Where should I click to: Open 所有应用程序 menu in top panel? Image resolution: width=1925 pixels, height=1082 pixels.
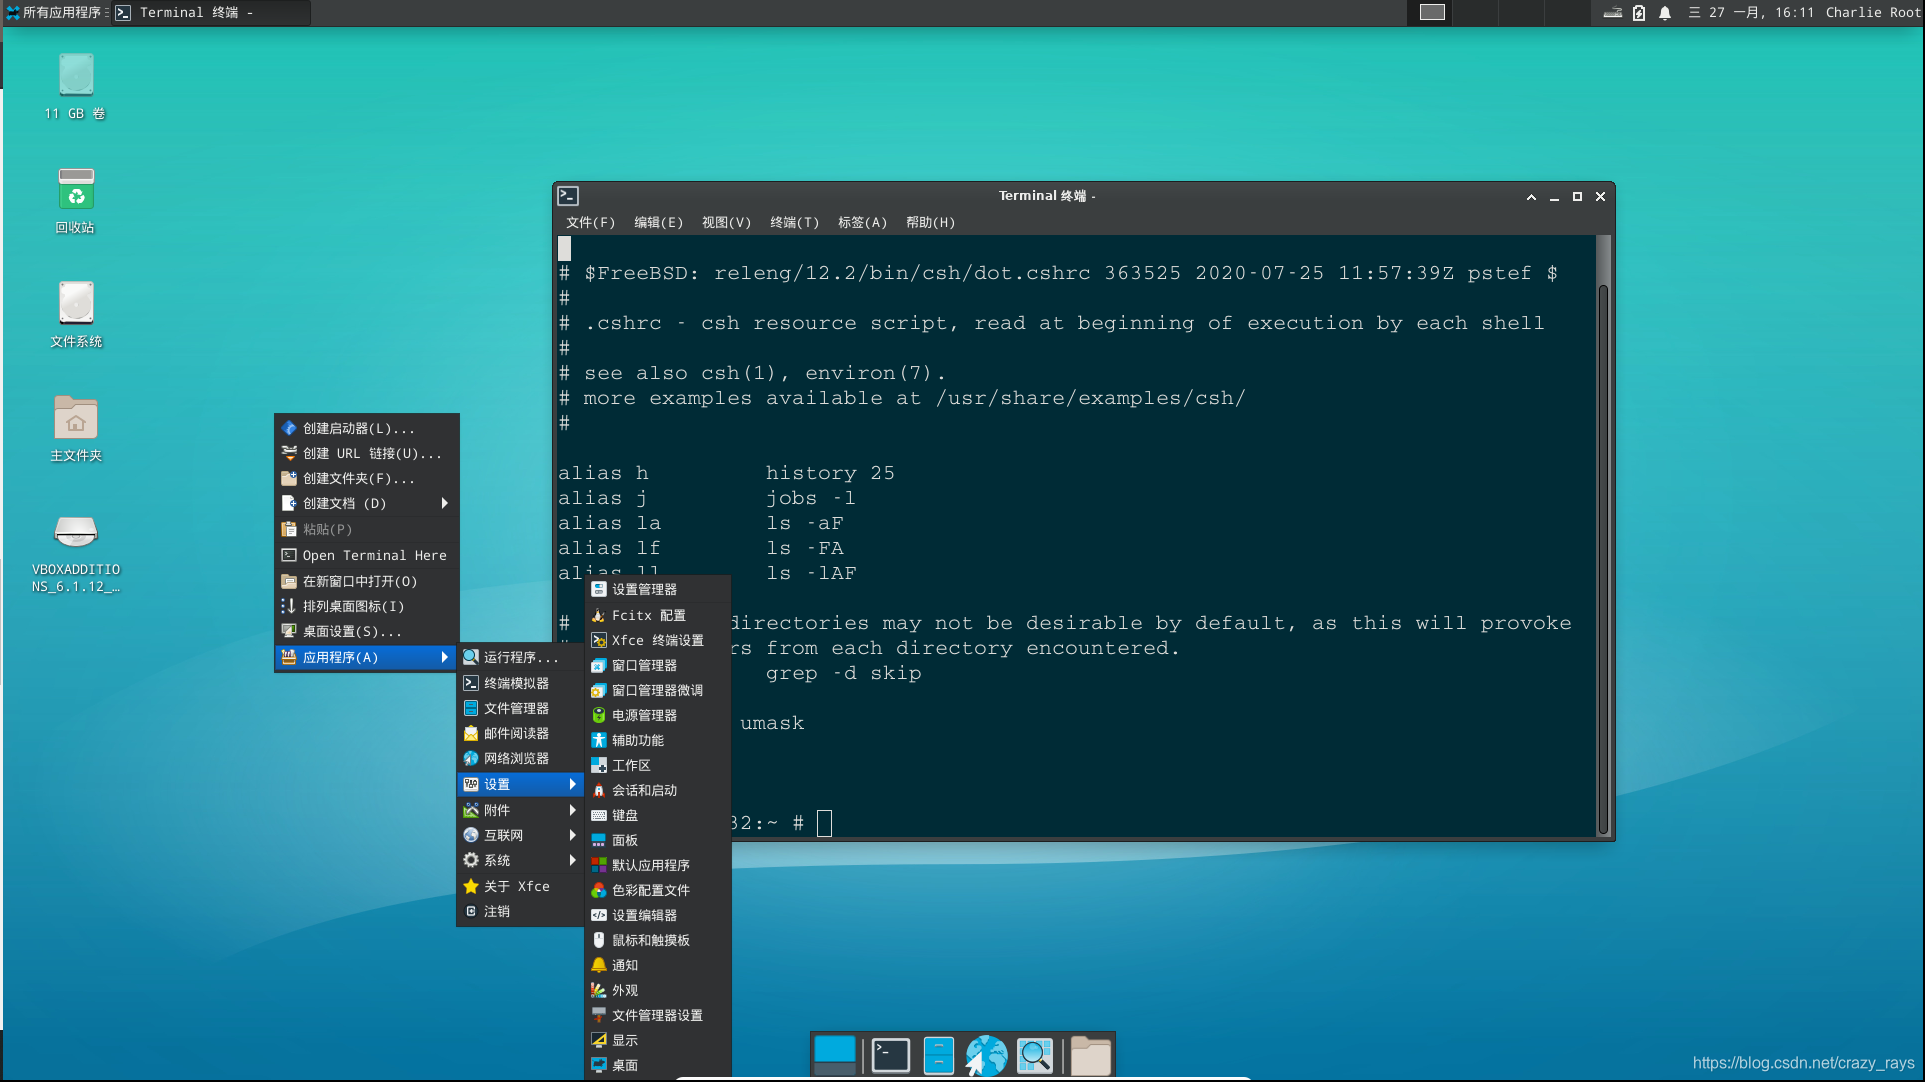(56, 12)
